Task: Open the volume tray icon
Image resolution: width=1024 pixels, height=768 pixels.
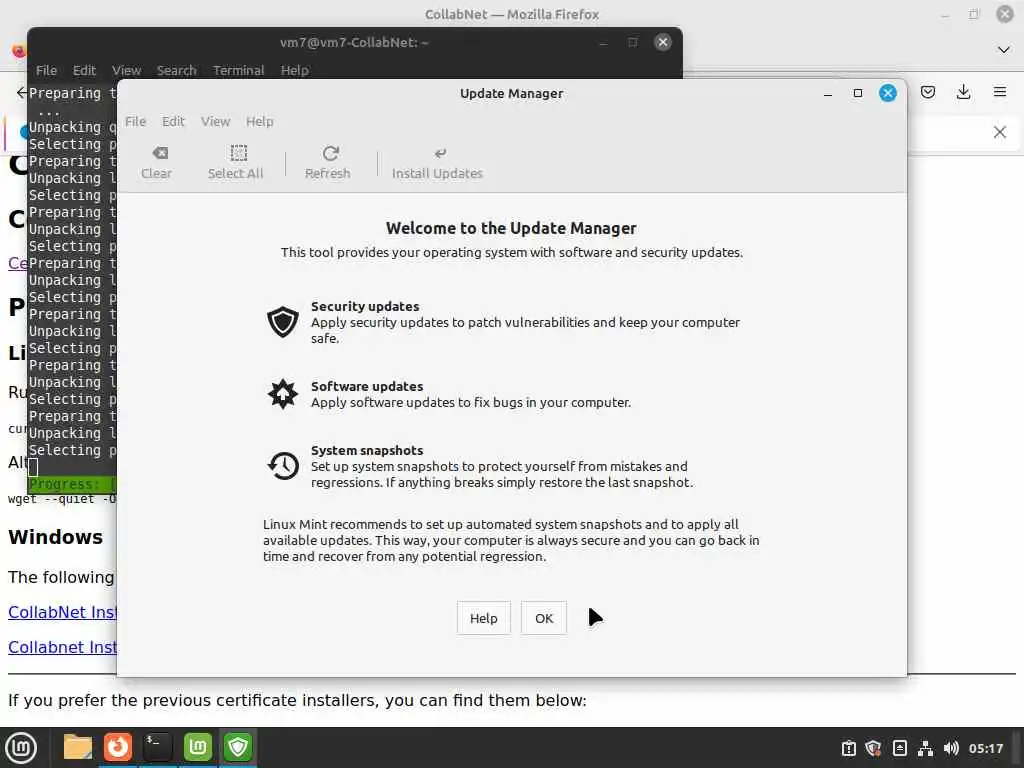Action: tap(952, 748)
